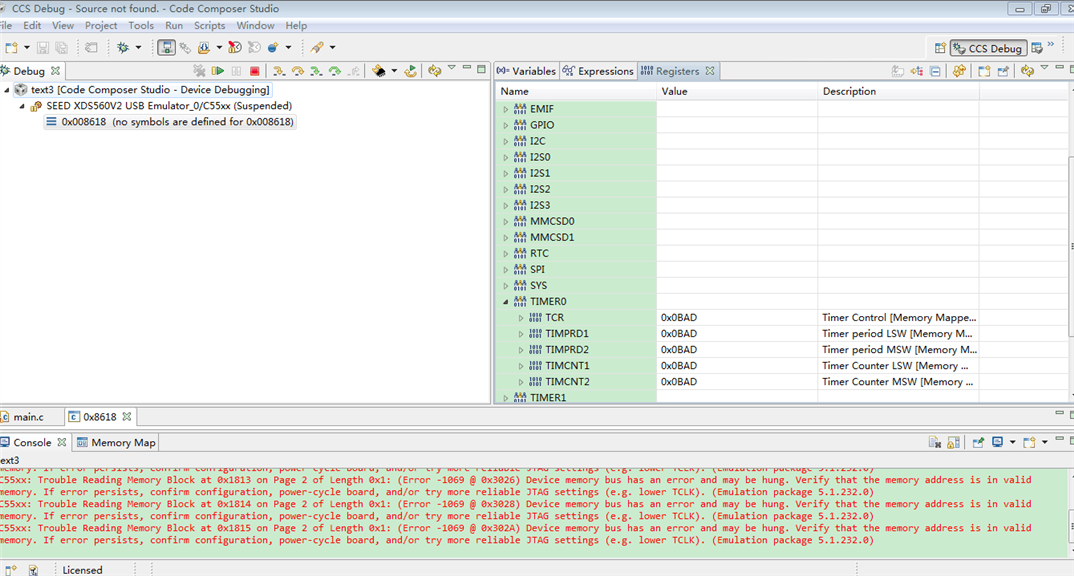
Task: Click the Debug bug icon in toolbar
Action: pos(123,47)
